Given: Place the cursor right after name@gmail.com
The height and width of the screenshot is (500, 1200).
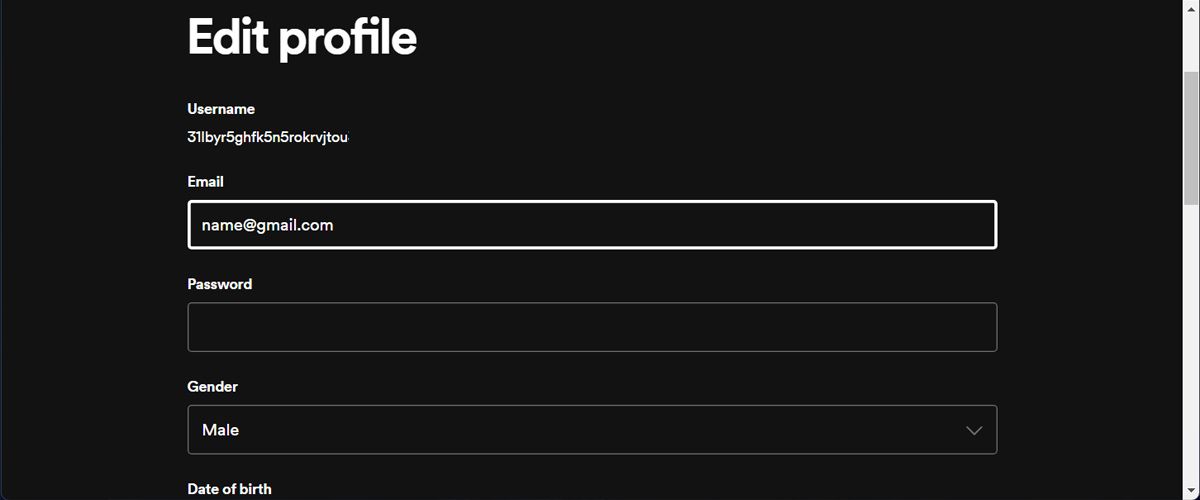Looking at the screenshot, I should (335, 225).
